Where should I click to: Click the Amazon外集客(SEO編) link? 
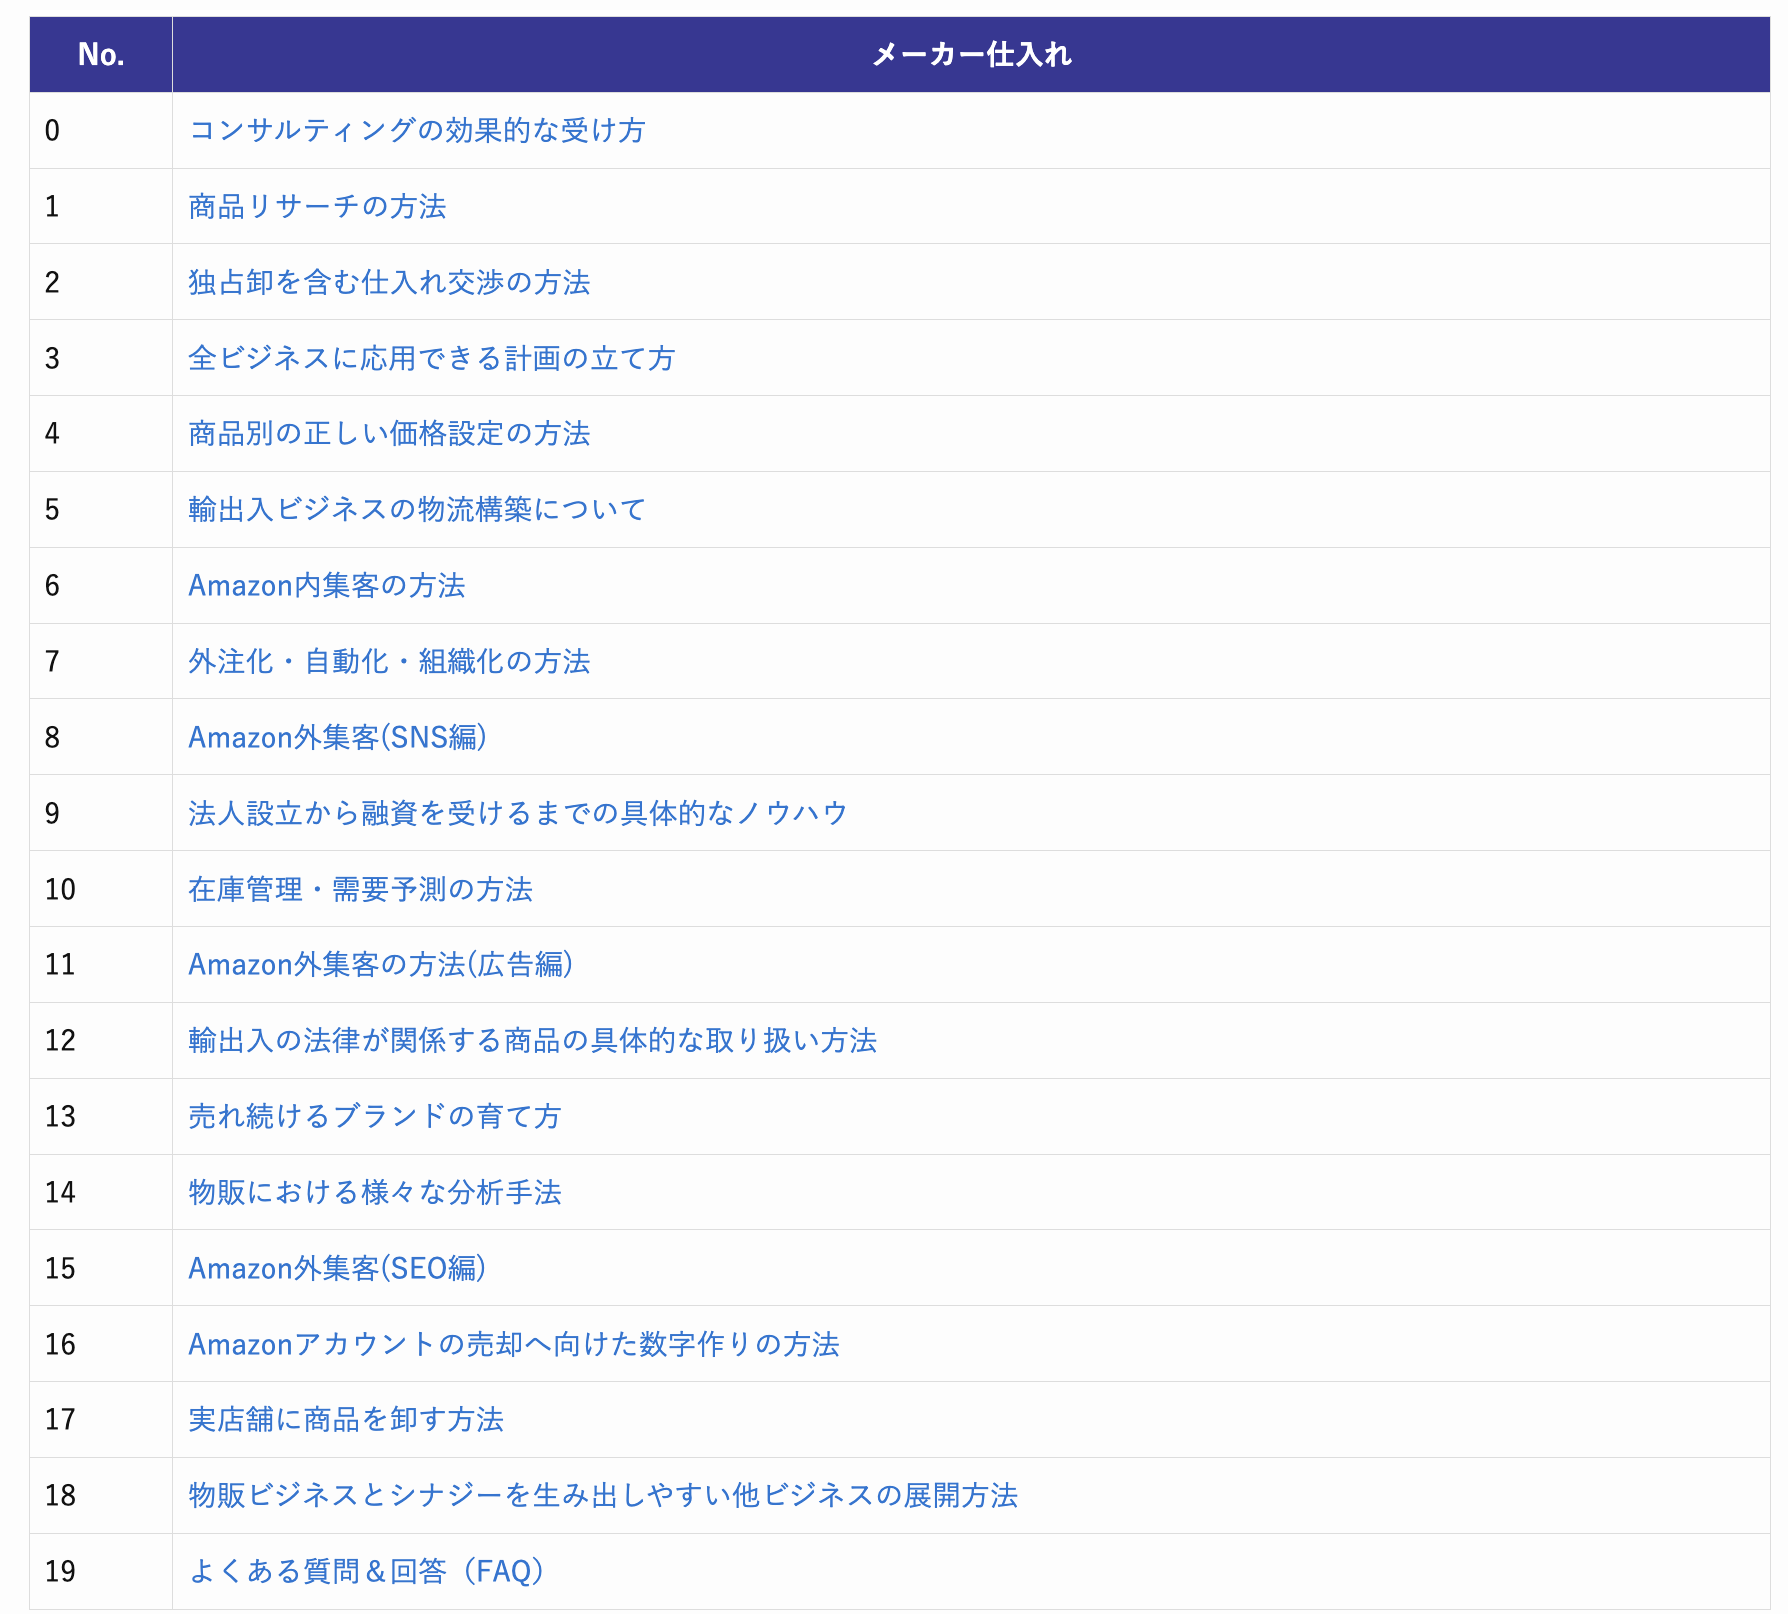(337, 1269)
